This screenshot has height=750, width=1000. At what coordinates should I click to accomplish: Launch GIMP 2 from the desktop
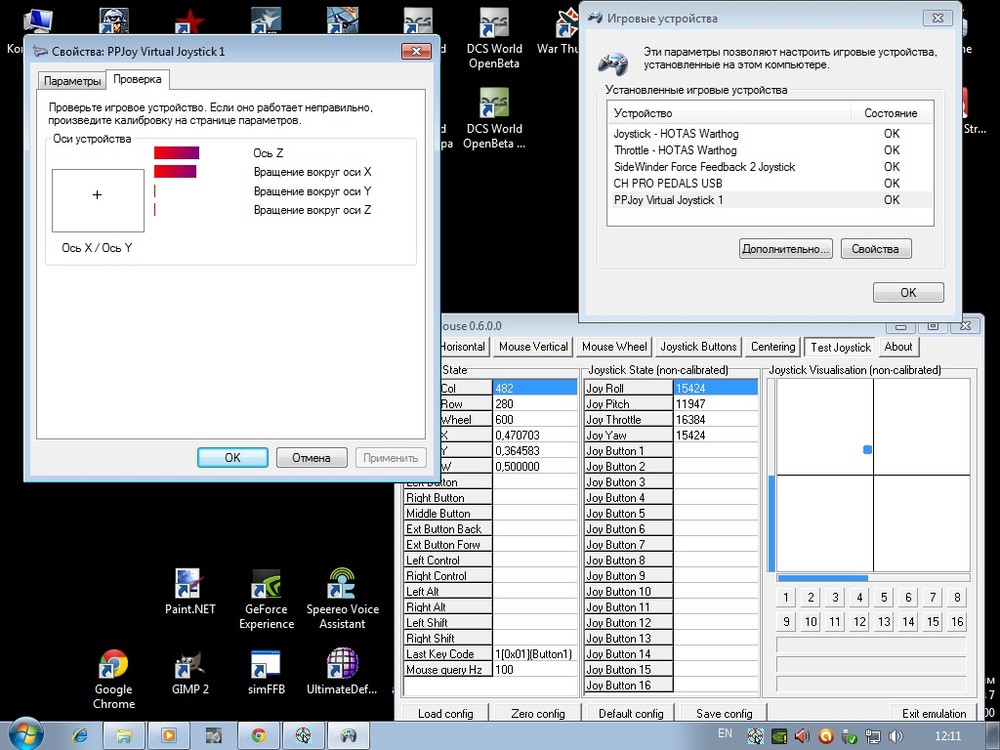pos(190,672)
